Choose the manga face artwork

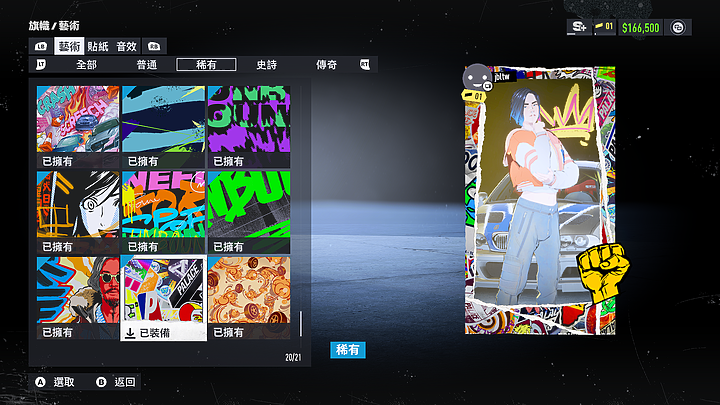click(78, 212)
